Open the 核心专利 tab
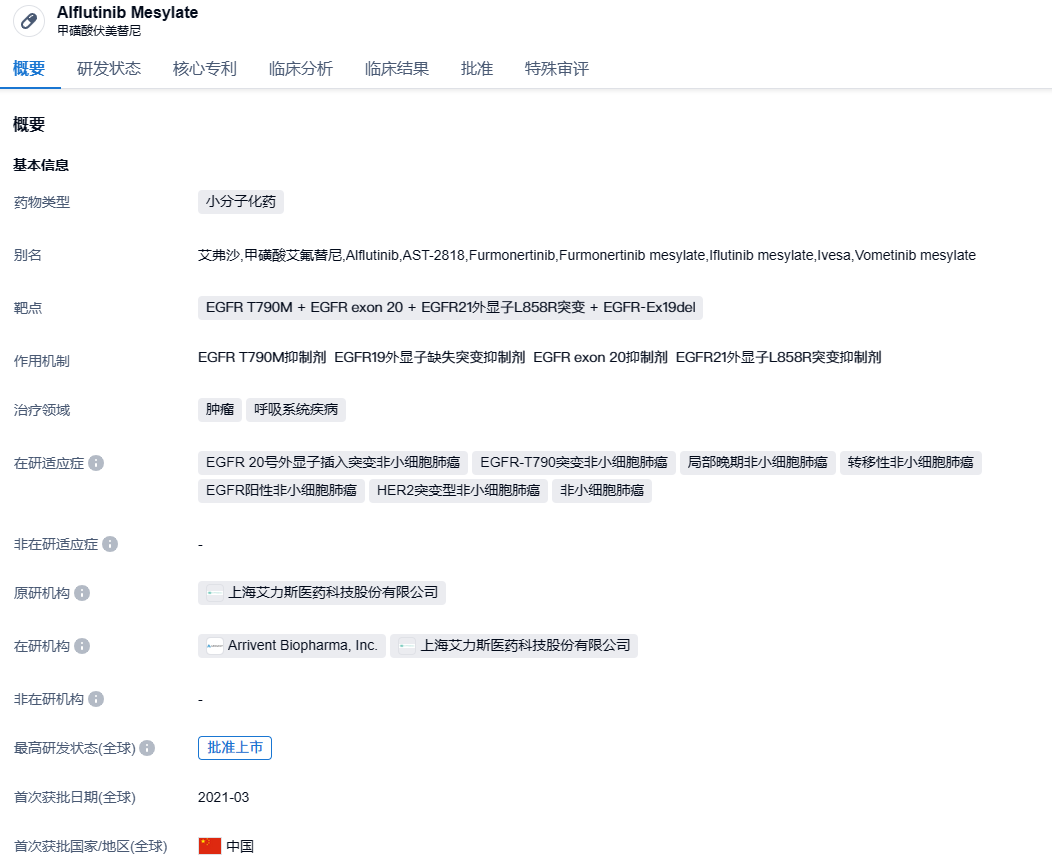This screenshot has height=867, width=1052. 205,69
